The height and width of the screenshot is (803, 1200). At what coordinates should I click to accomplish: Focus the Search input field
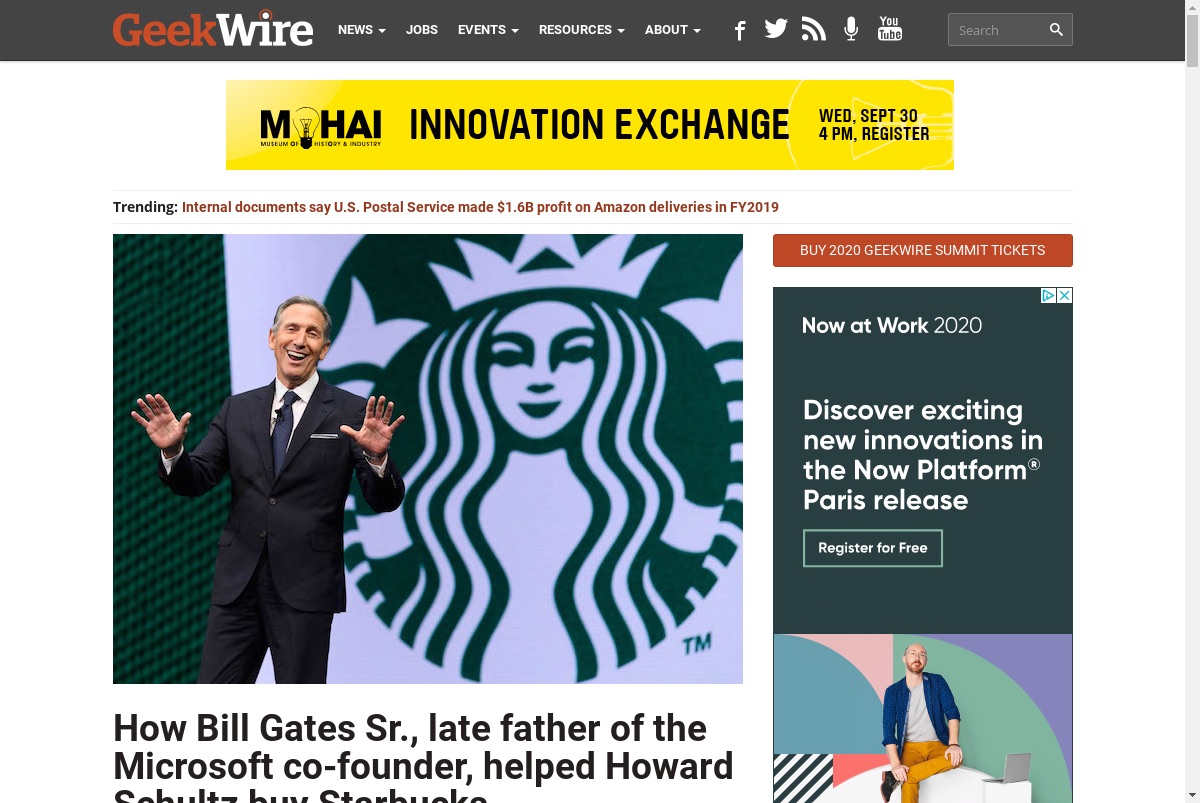[999, 30]
